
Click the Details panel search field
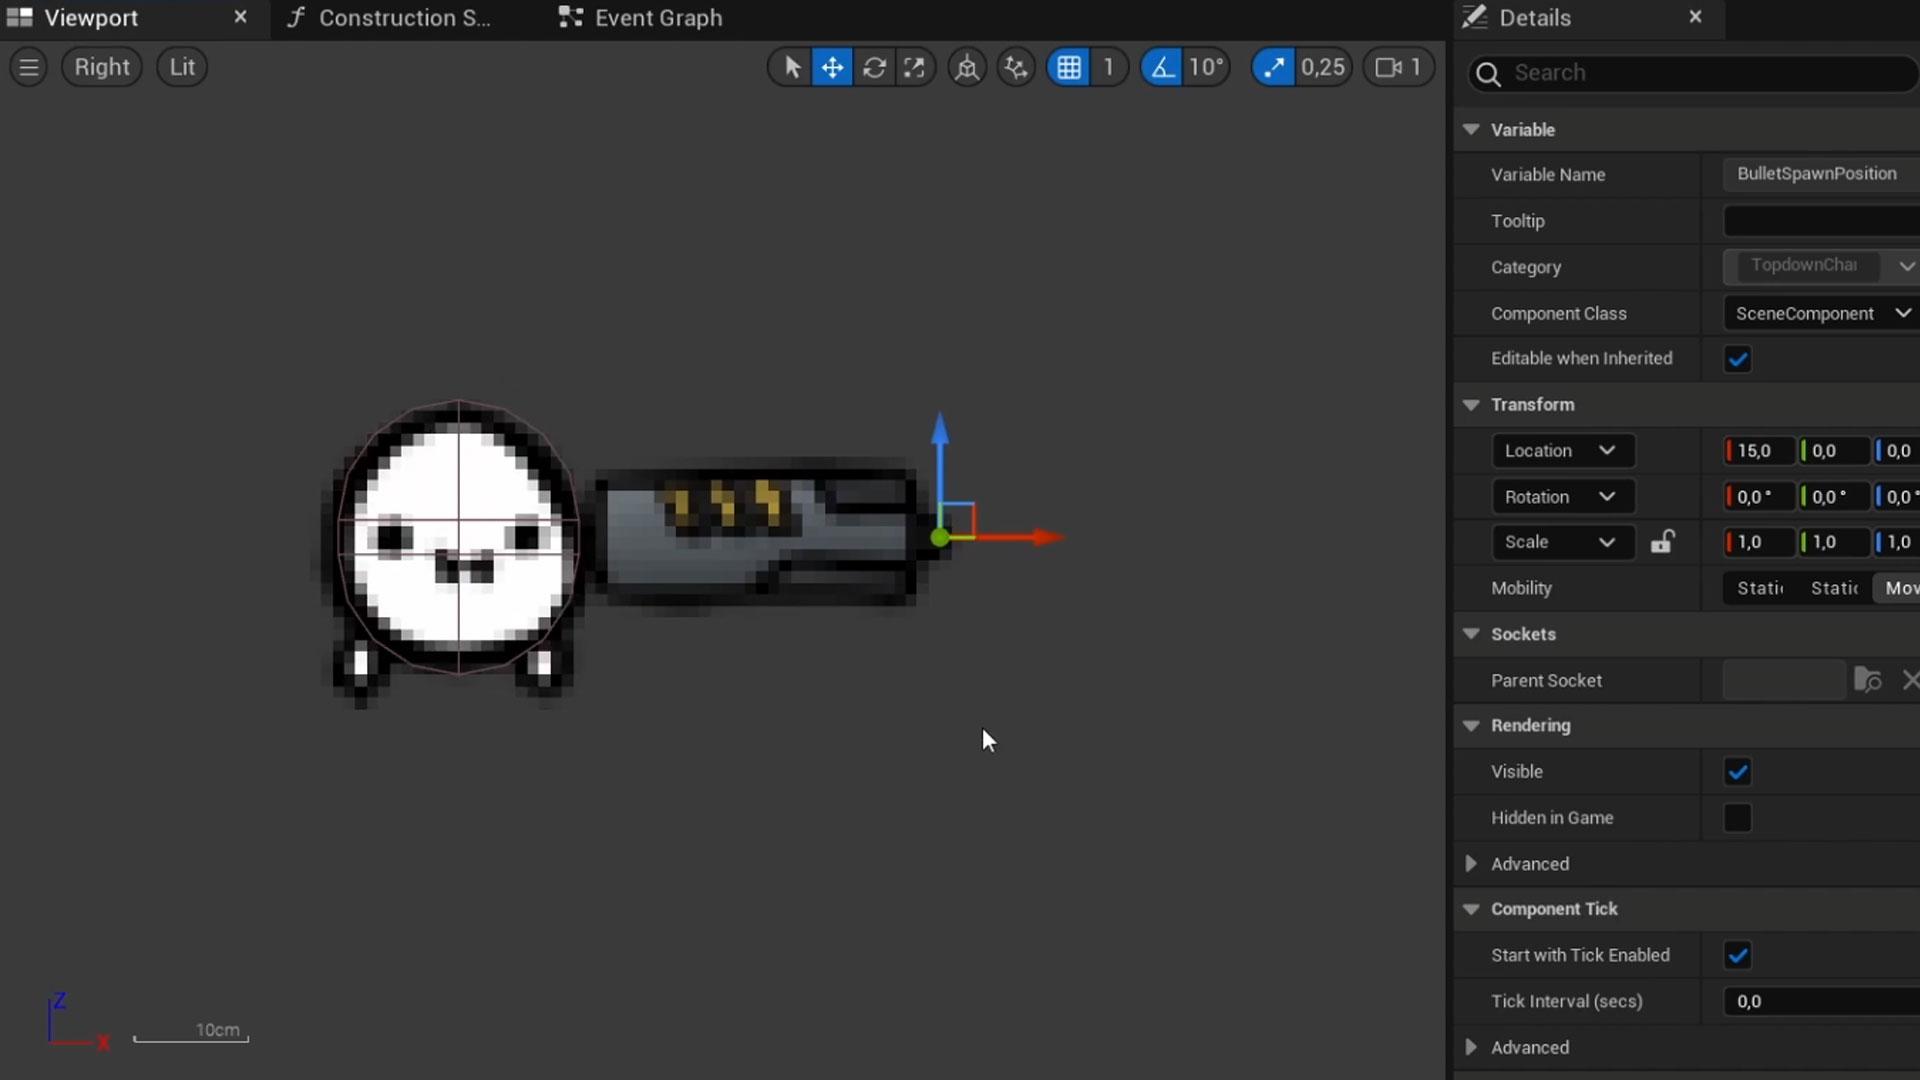pyautogui.click(x=1690, y=72)
